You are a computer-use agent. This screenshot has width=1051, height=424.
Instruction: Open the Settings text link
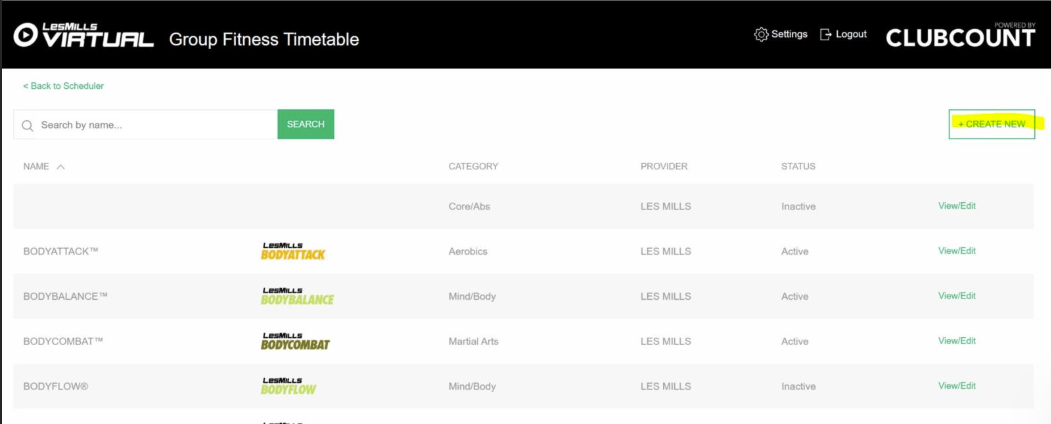[x=789, y=34]
